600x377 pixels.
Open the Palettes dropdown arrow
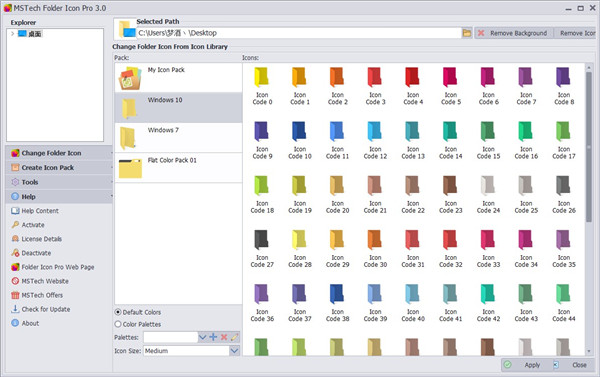tap(202, 337)
